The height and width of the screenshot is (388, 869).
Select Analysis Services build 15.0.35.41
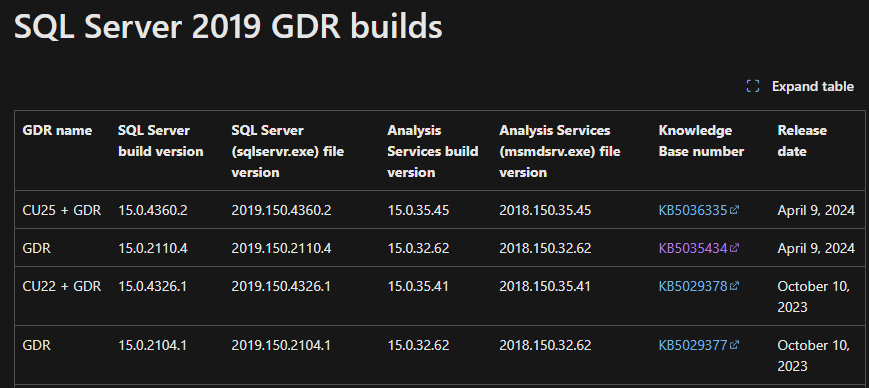418,287
